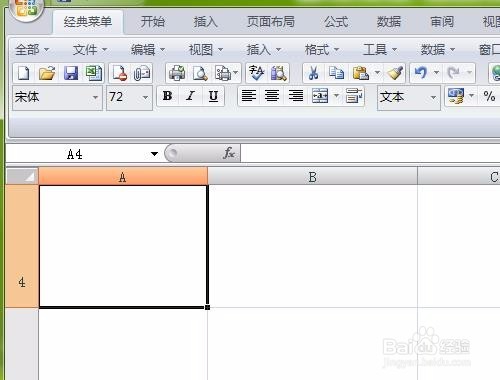Viewport: 500px width, 380px height.
Task: Expand the paste options arrow
Action: click(377, 72)
